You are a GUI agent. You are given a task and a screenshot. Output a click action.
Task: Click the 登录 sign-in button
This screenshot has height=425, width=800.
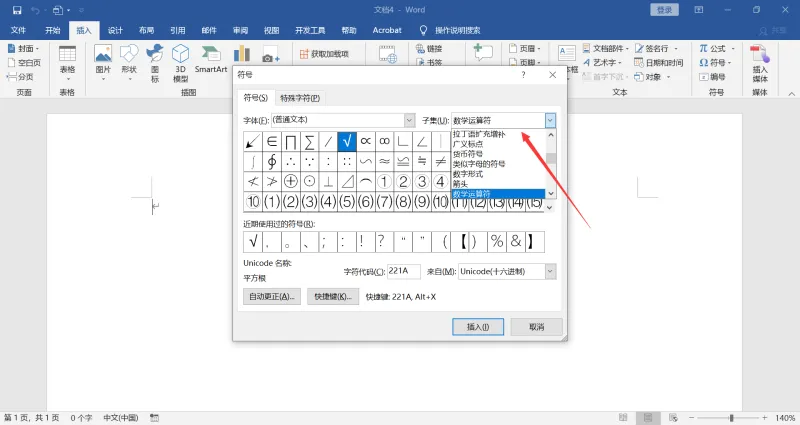pyautogui.click(x=664, y=10)
